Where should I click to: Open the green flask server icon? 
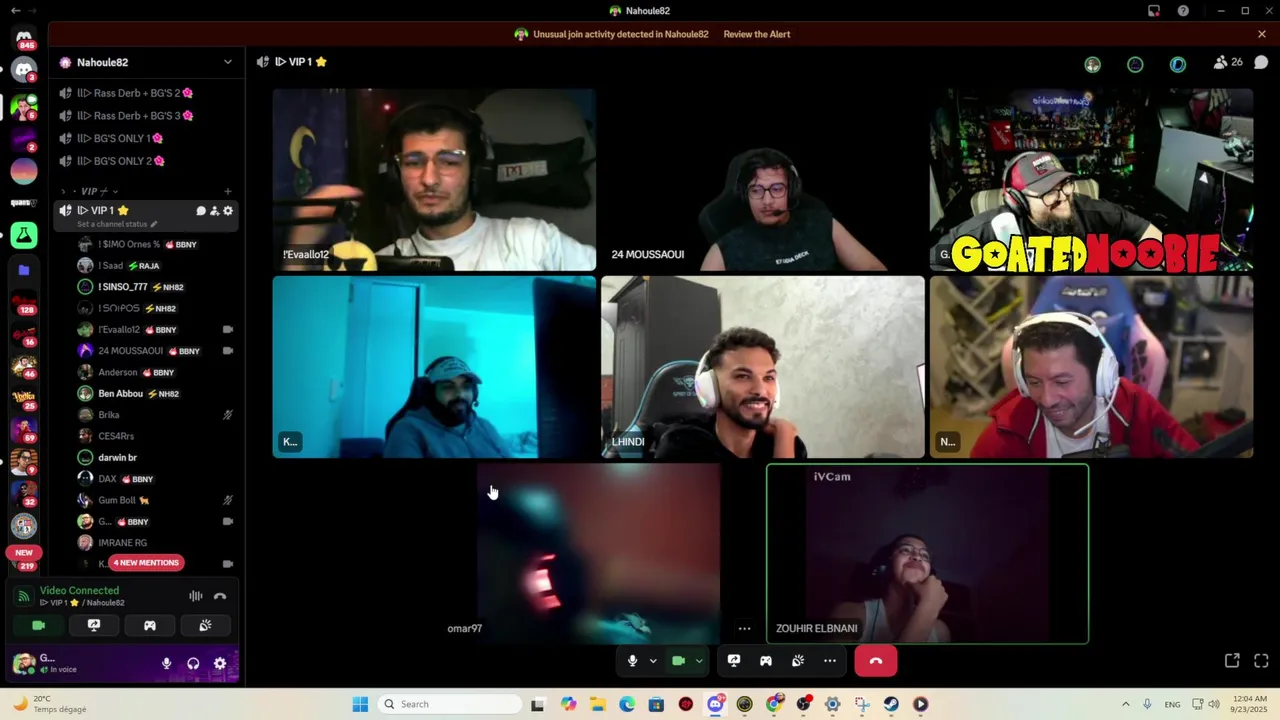24,236
